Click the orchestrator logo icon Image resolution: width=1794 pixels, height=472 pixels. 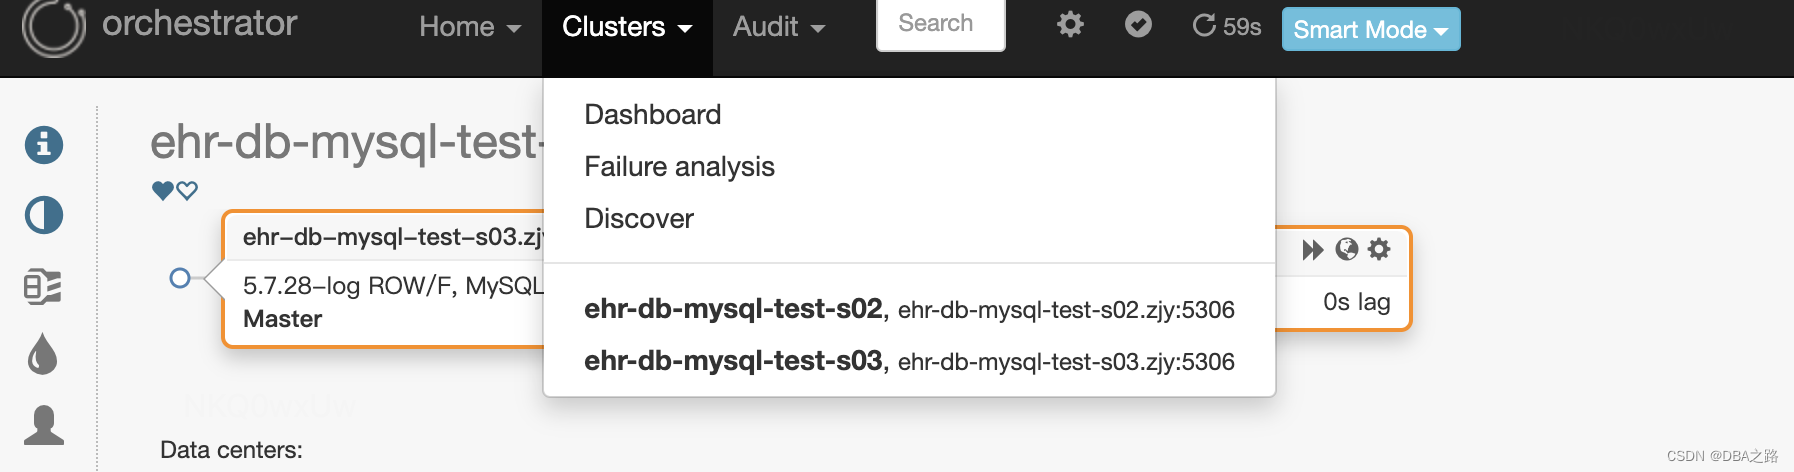53,27
